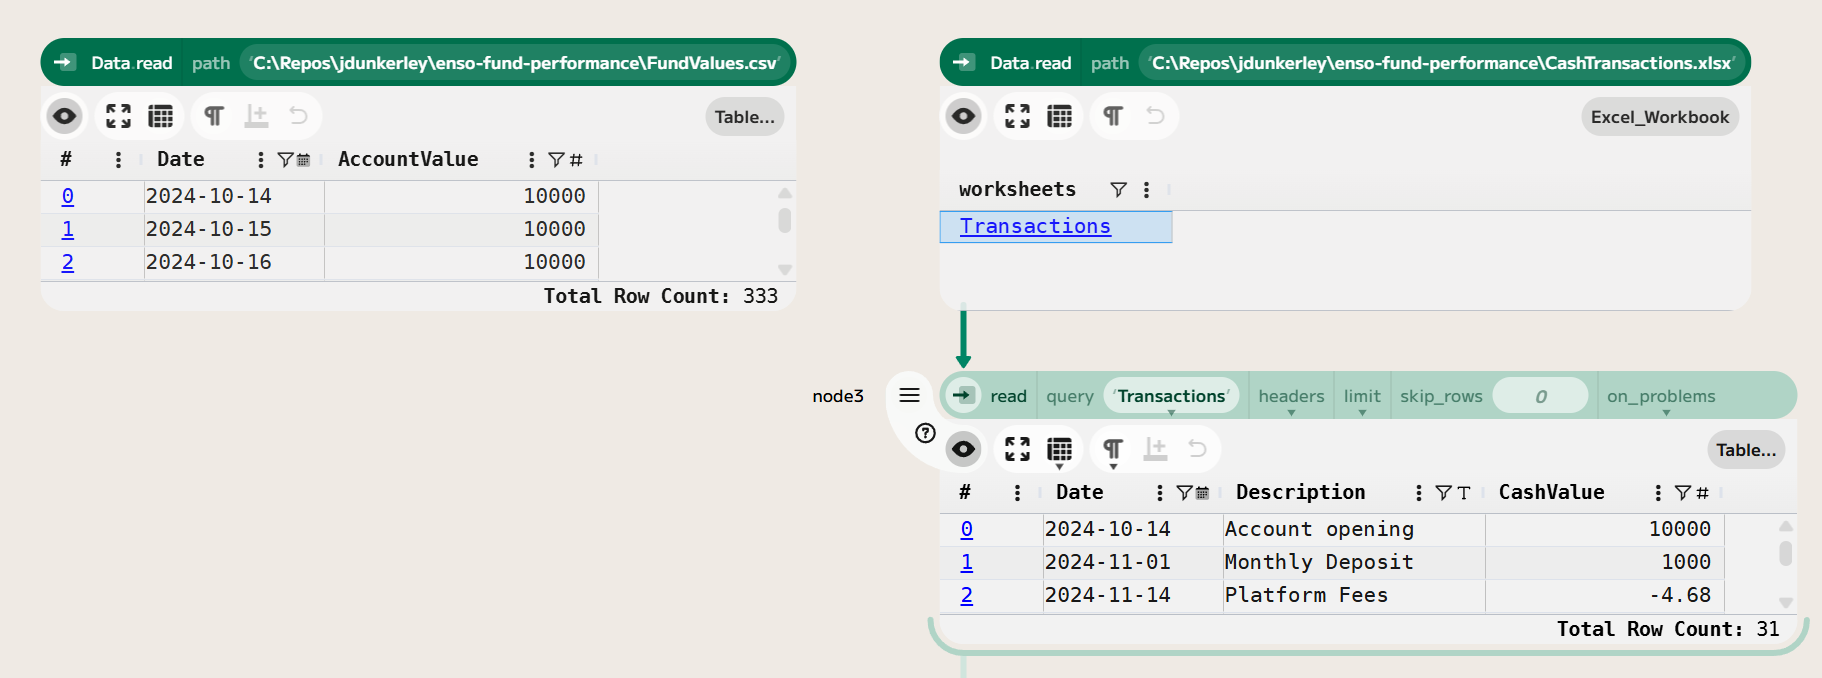Open the Transactions worksheet link
This screenshot has height=678, width=1822.
pyautogui.click(x=1035, y=227)
